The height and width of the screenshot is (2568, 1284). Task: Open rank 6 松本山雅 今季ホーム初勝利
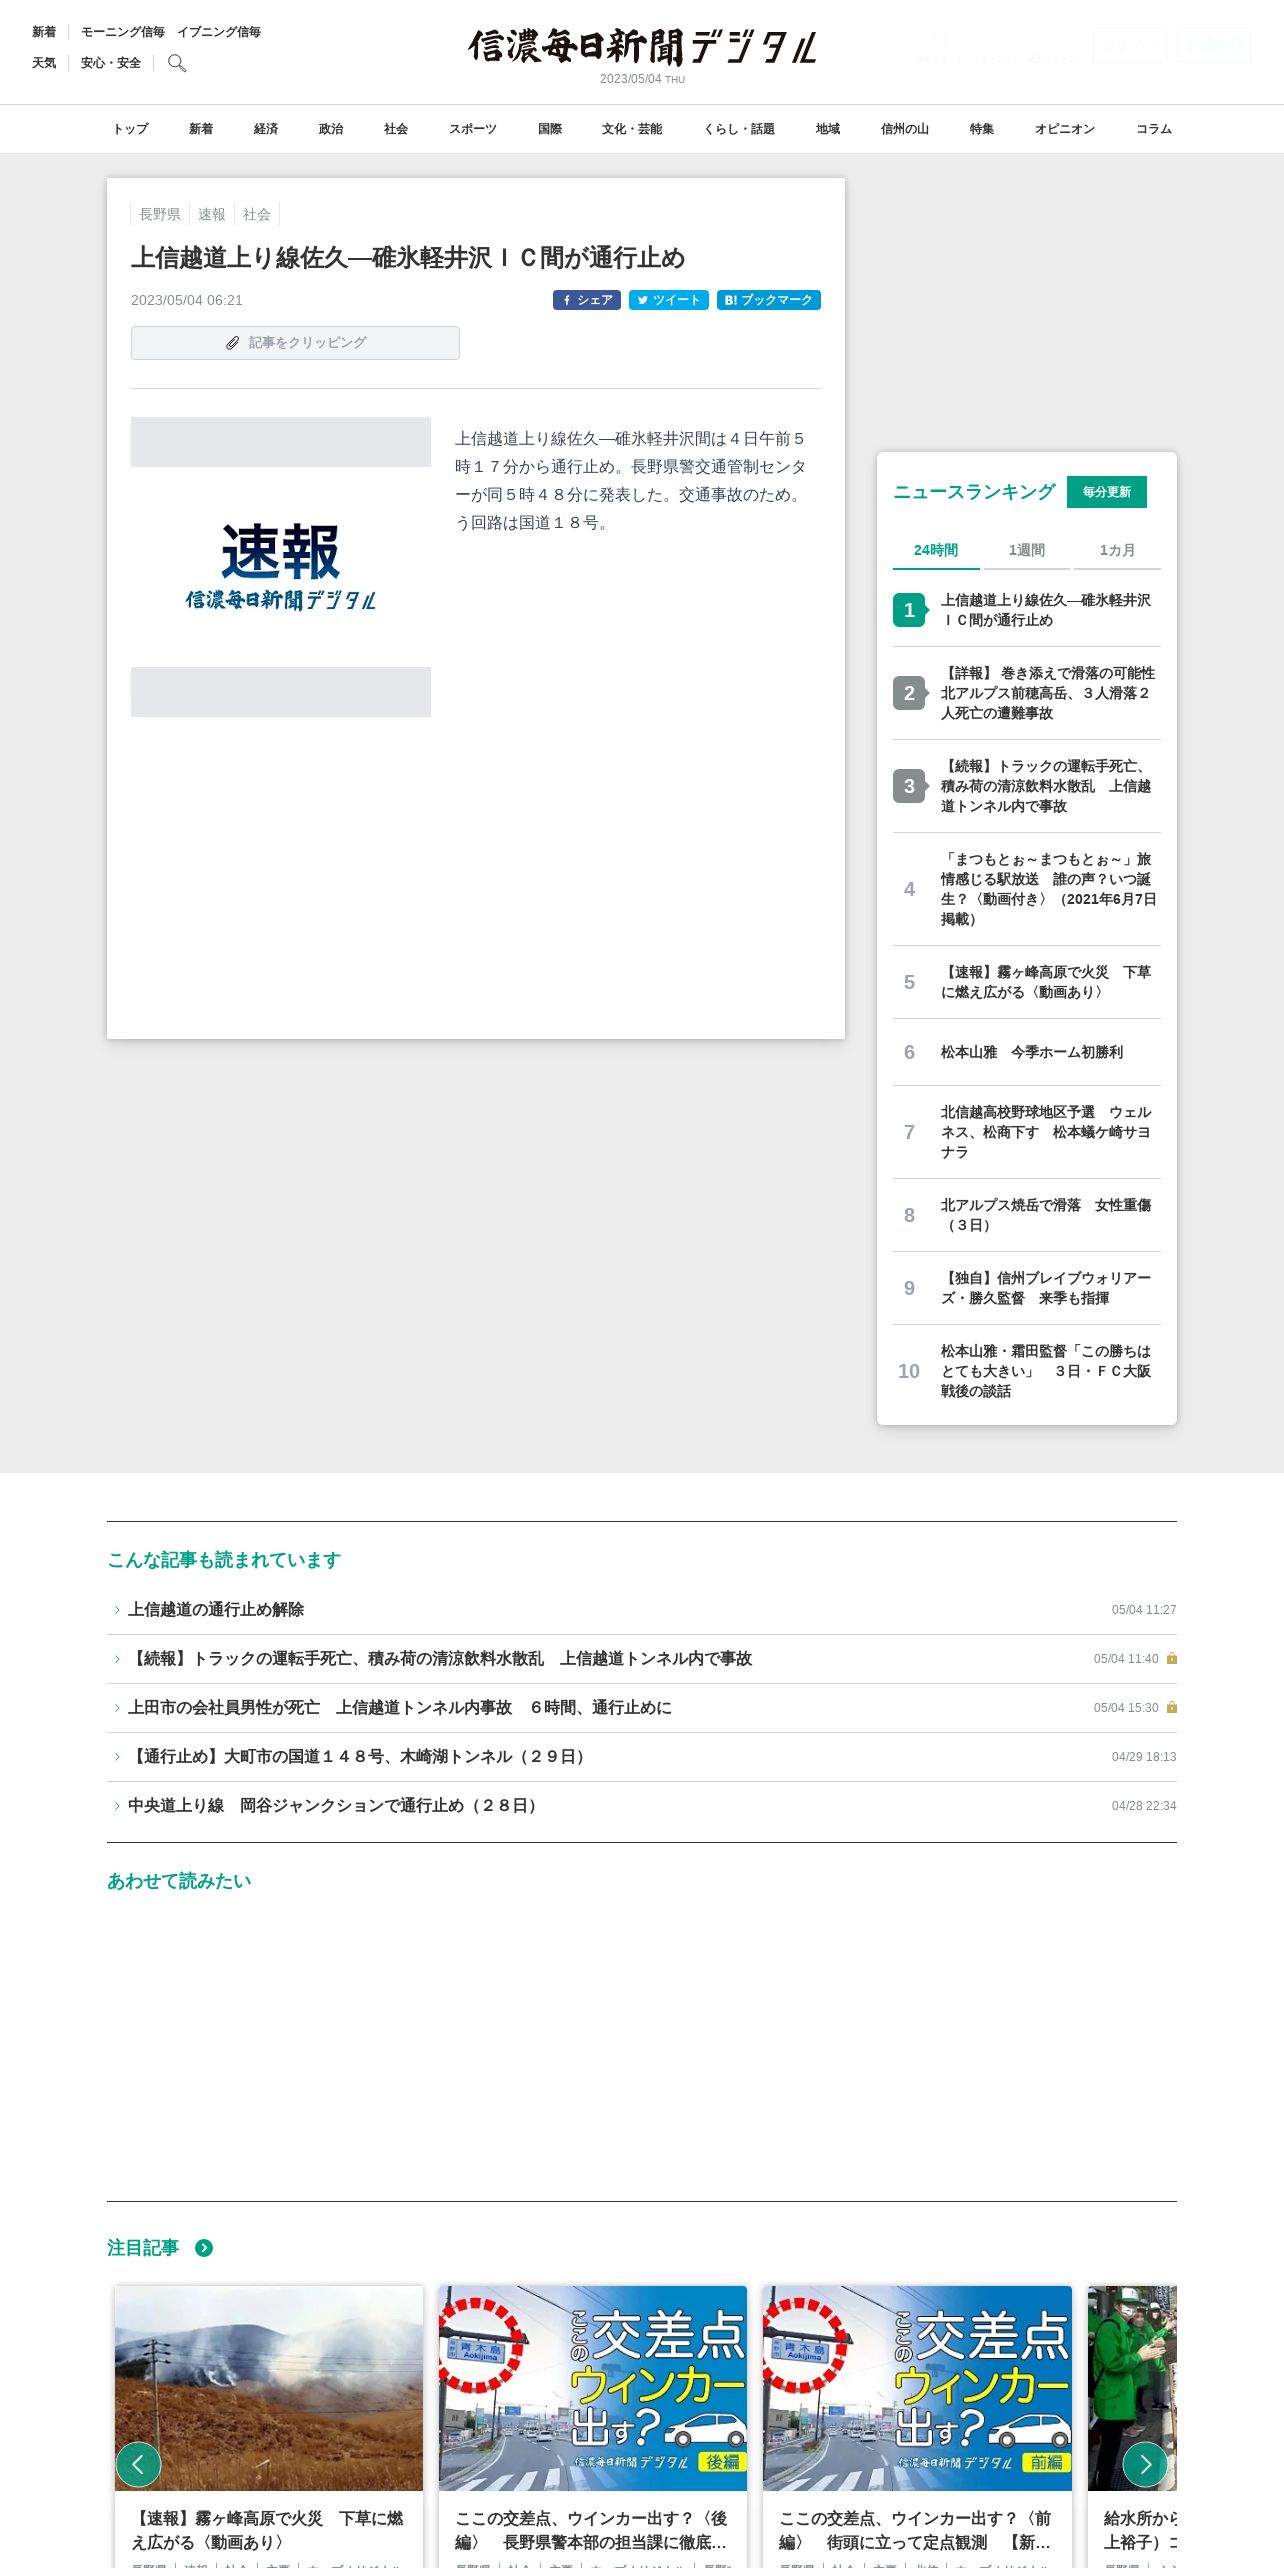pos(1027,1052)
